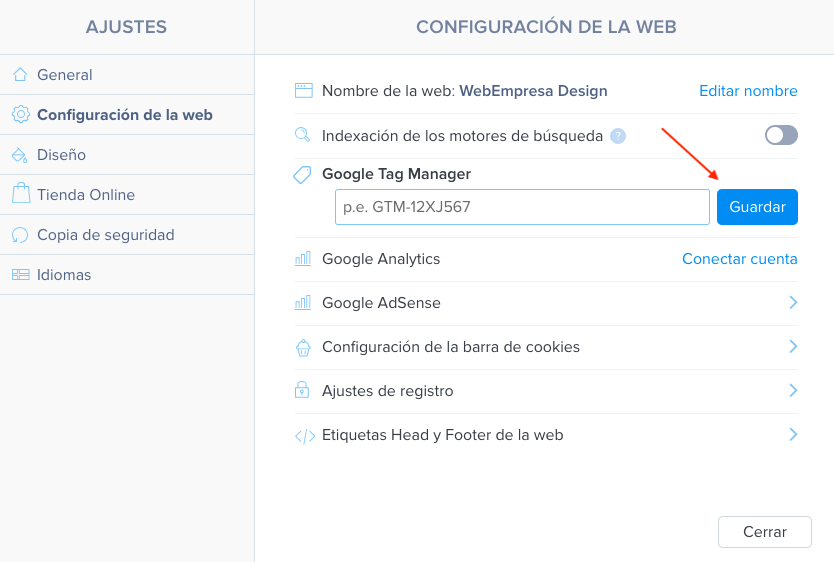Screen dimensions: 834x562
Task: Click the paint bucket icon for Diseño
Action: tap(20, 155)
